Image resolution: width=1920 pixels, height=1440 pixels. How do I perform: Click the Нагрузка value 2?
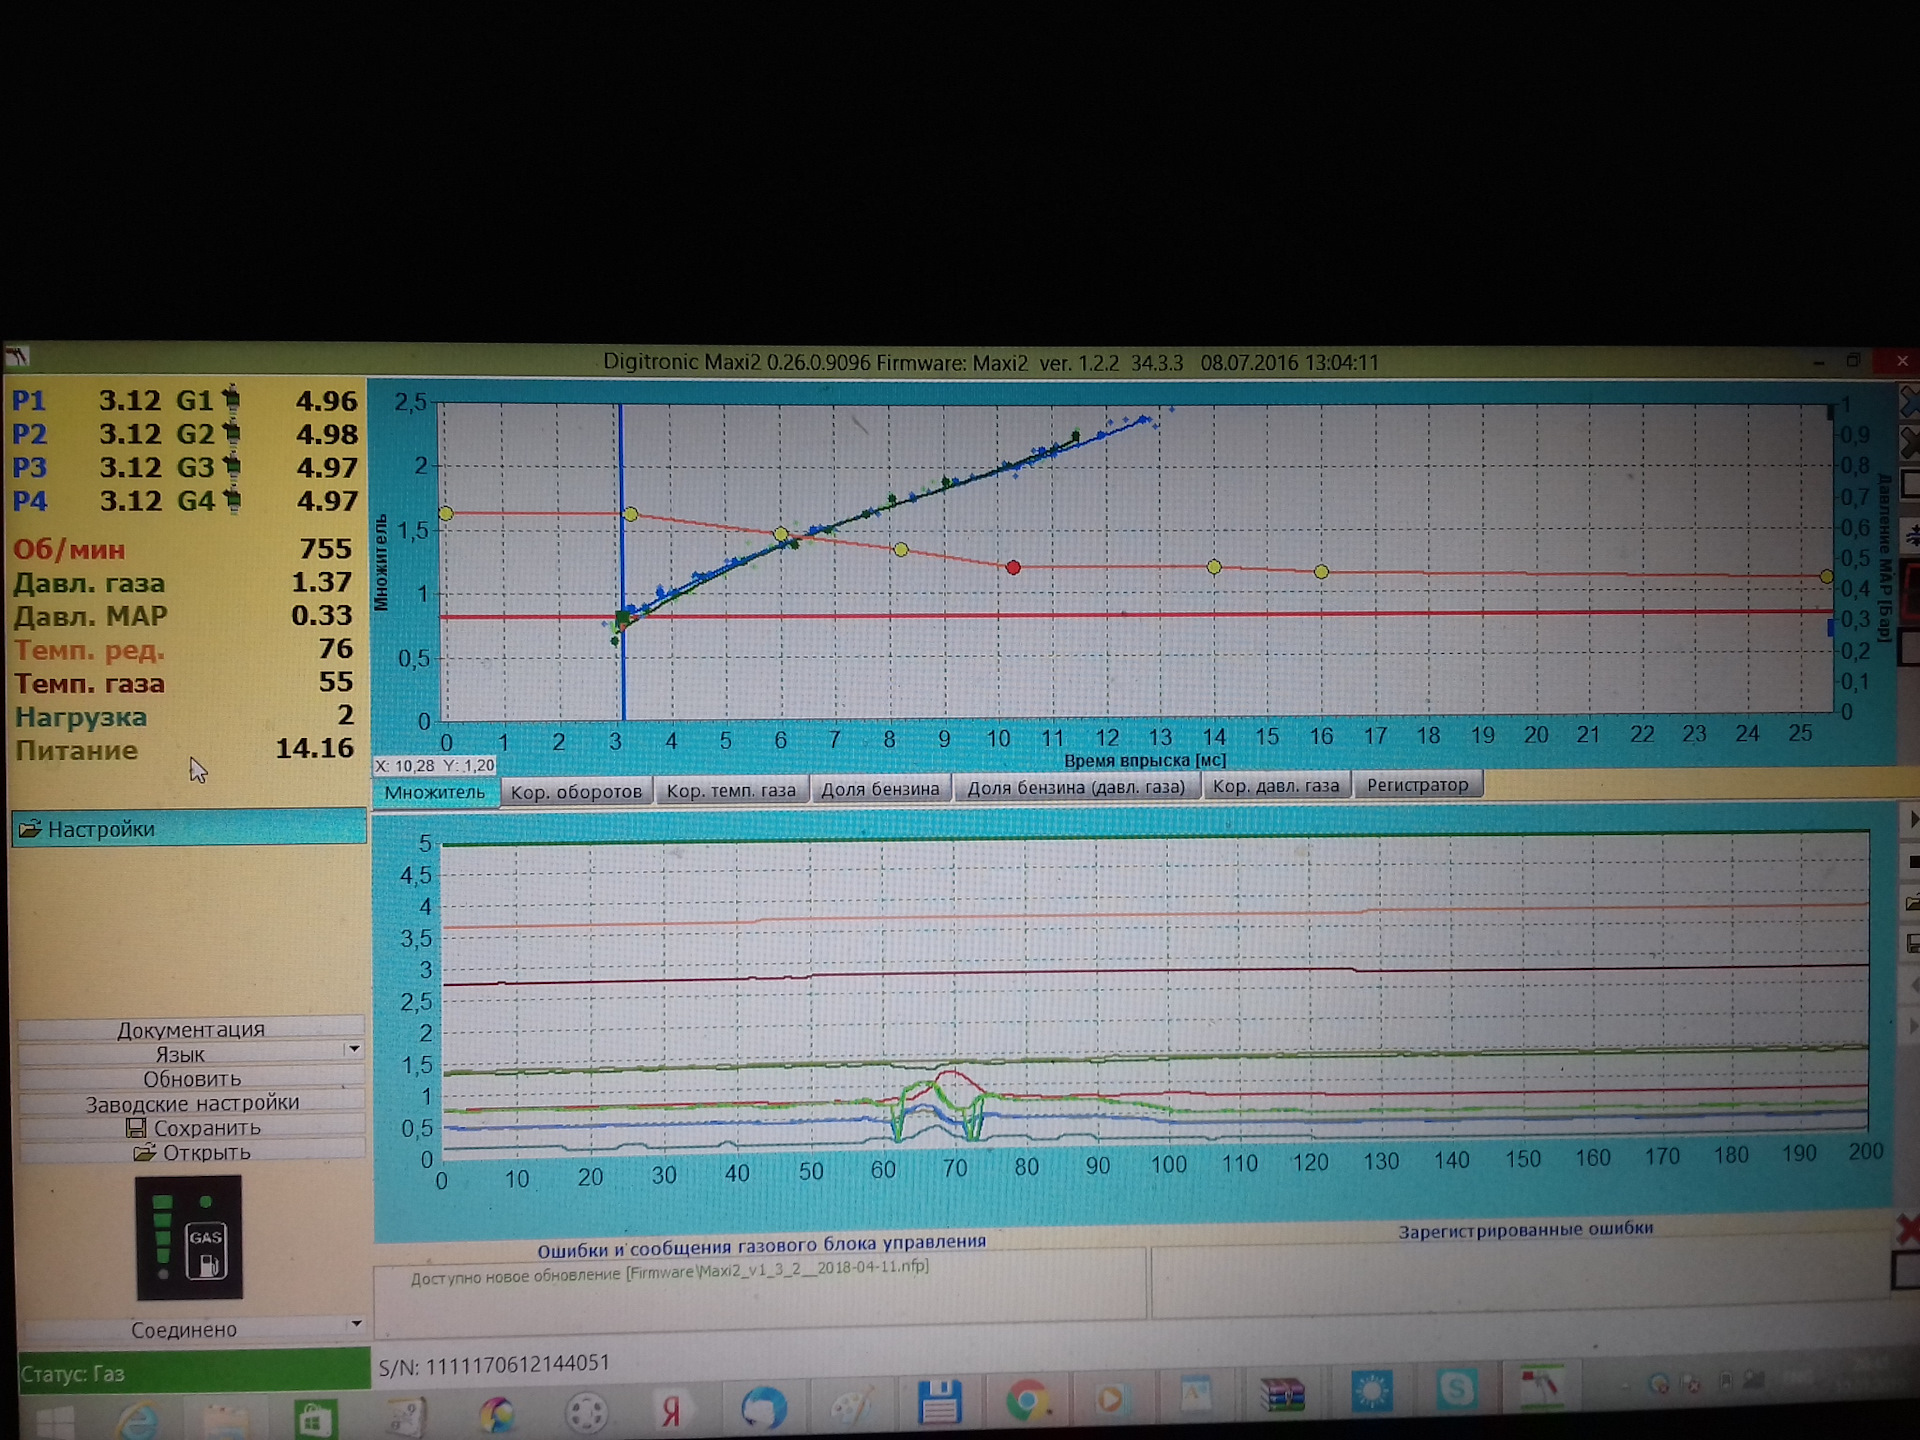point(346,715)
